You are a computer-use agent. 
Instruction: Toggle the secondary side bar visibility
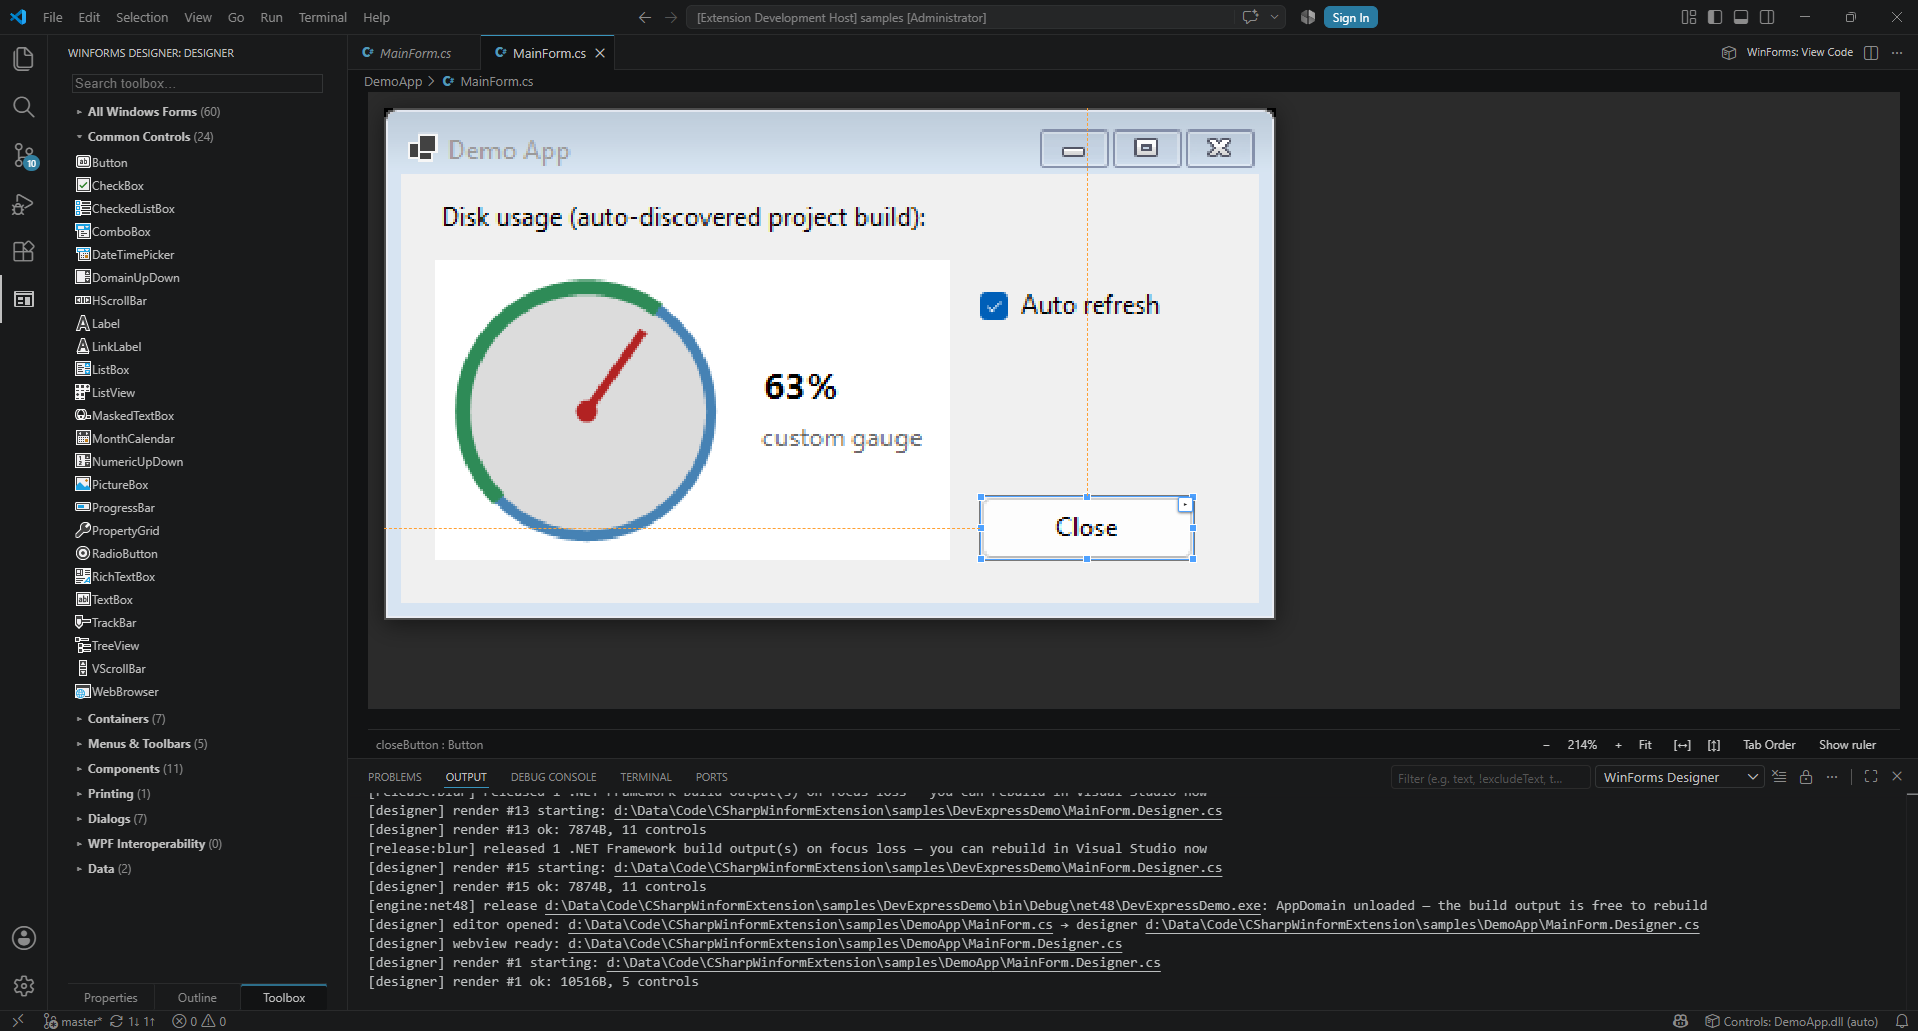coord(1767,17)
